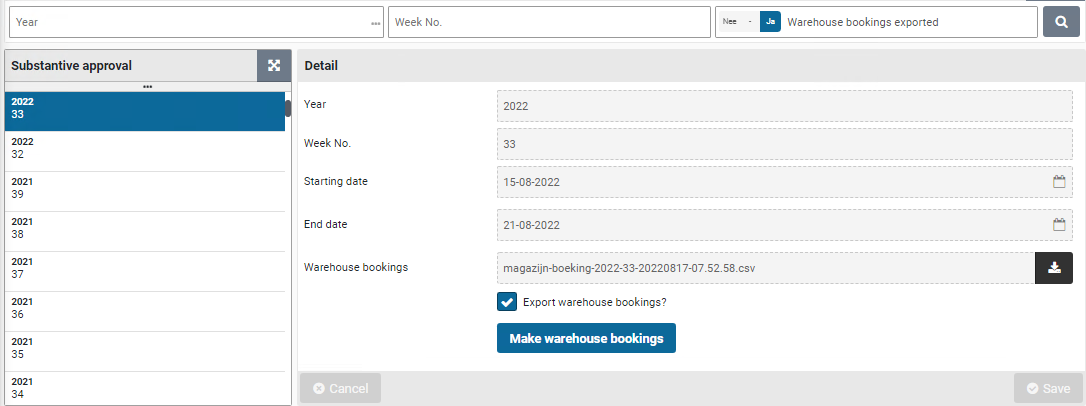The width and height of the screenshot is (1086, 406).
Task: Set exported filter to Ja
Action: point(770,22)
